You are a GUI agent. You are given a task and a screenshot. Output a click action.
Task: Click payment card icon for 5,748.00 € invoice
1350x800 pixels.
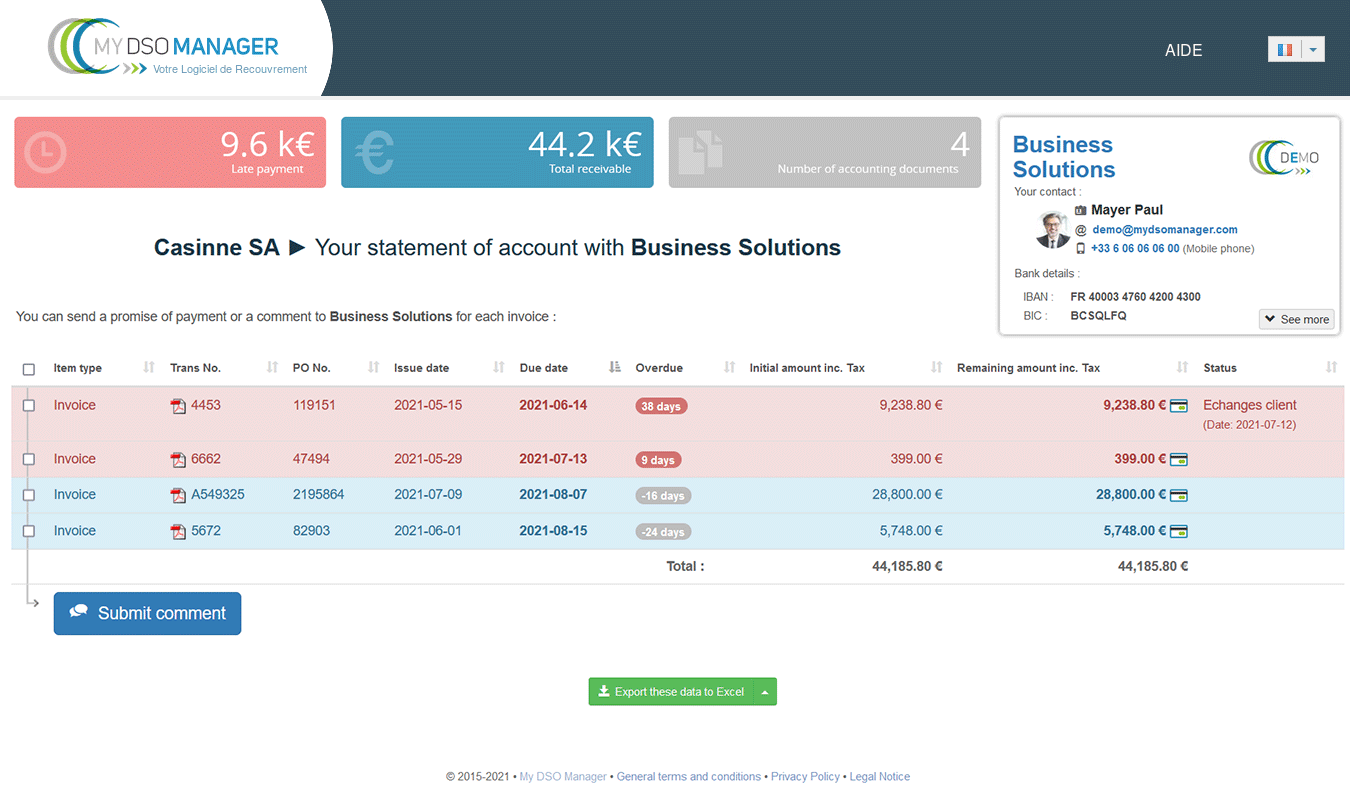click(1179, 532)
